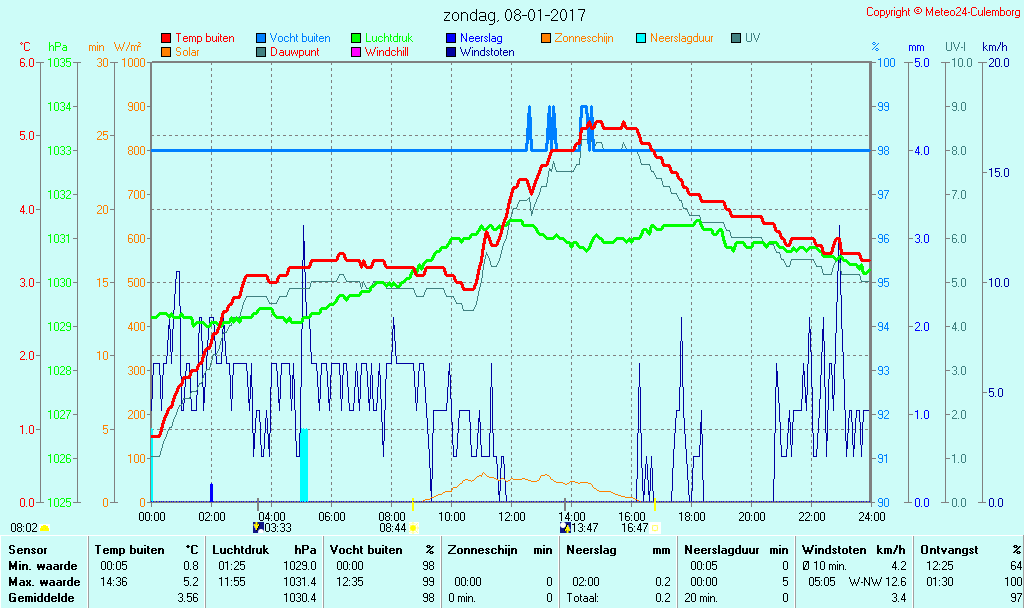Click the green Luchtdruk legend square
The height and width of the screenshot is (608, 1026).
(356, 38)
